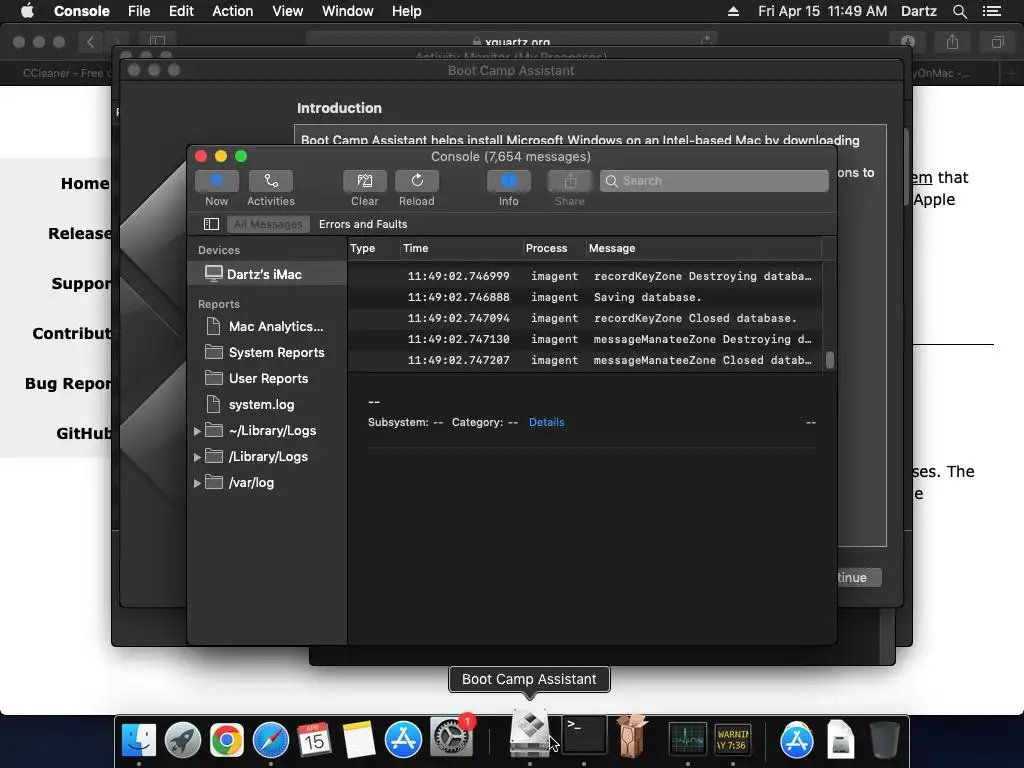This screenshot has width=1024, height=768.
Task: Toggle the Console sidebar visibility icon
Action: point(211,224)
